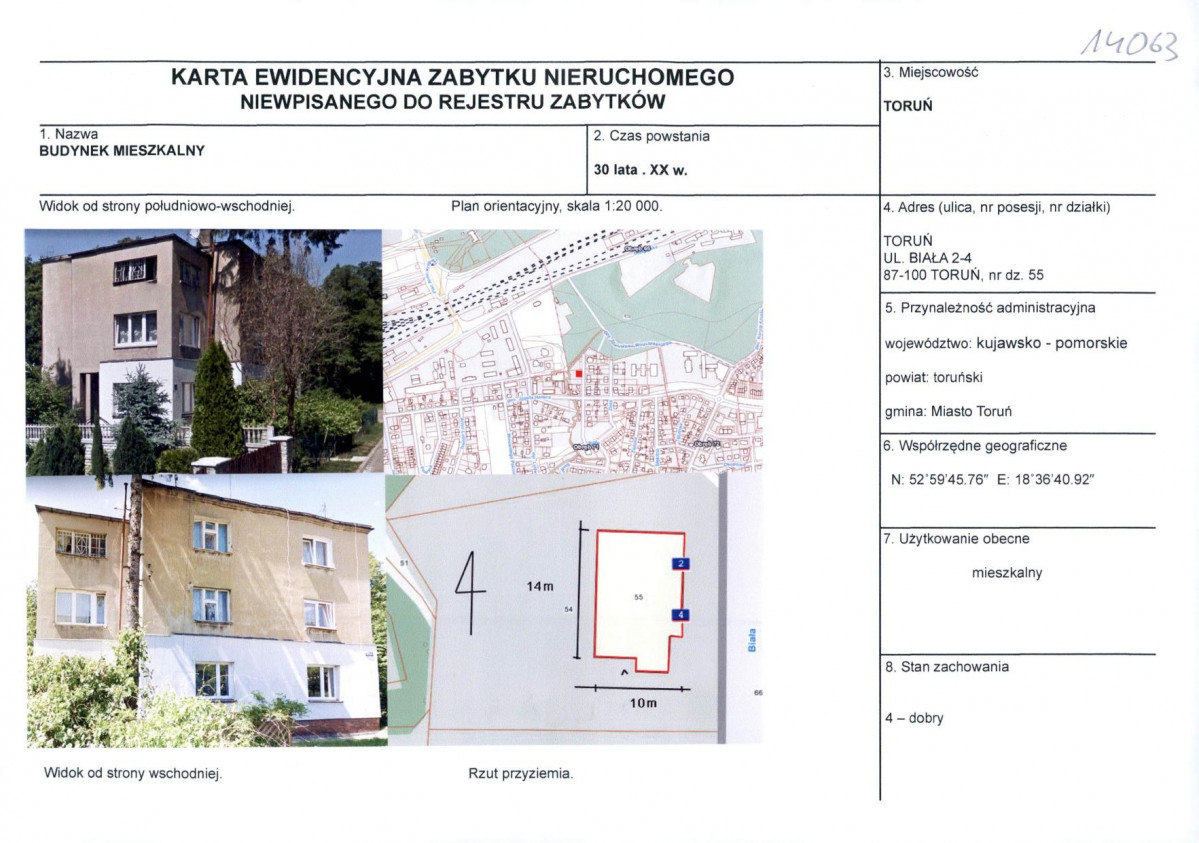Select the text 'gmina: Miasto Toruń'
Image resolution: width=1199 pixels, height=843 pixels.
pyautogui.click(x=948, y=412)
